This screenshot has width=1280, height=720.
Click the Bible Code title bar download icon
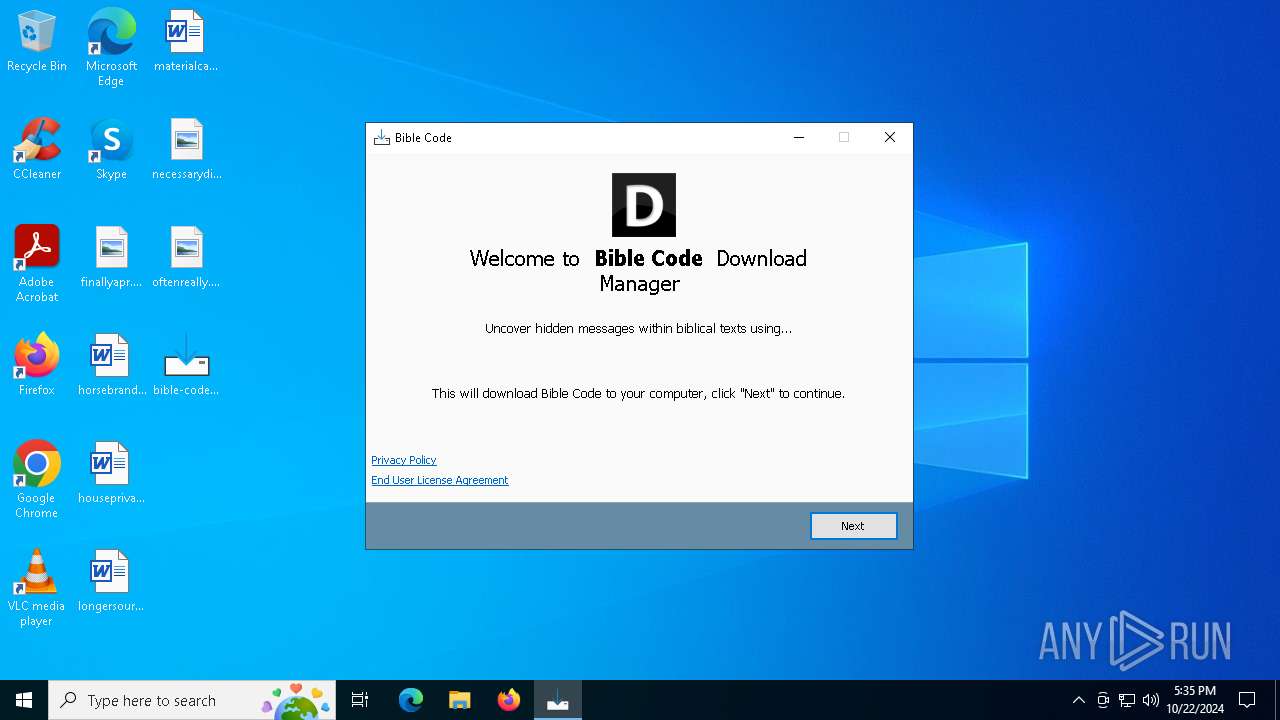pyautogui.click(x=381, y=138)
